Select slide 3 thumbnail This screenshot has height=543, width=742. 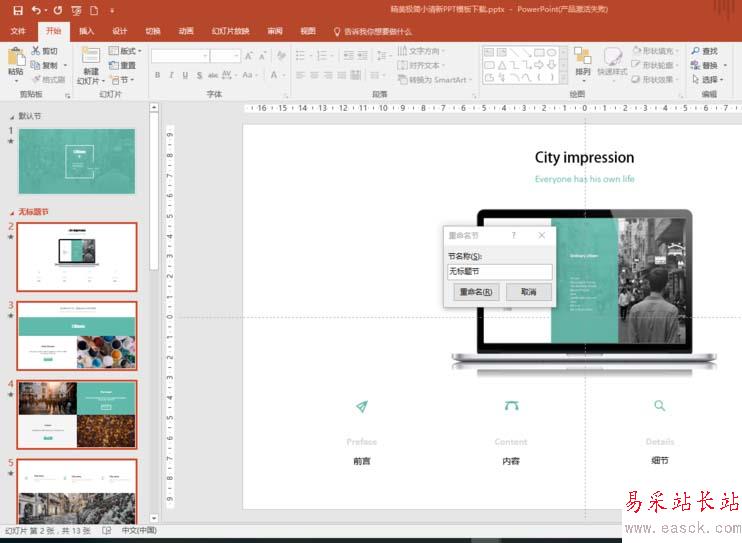pyautogui.click(x=77, y=336)
